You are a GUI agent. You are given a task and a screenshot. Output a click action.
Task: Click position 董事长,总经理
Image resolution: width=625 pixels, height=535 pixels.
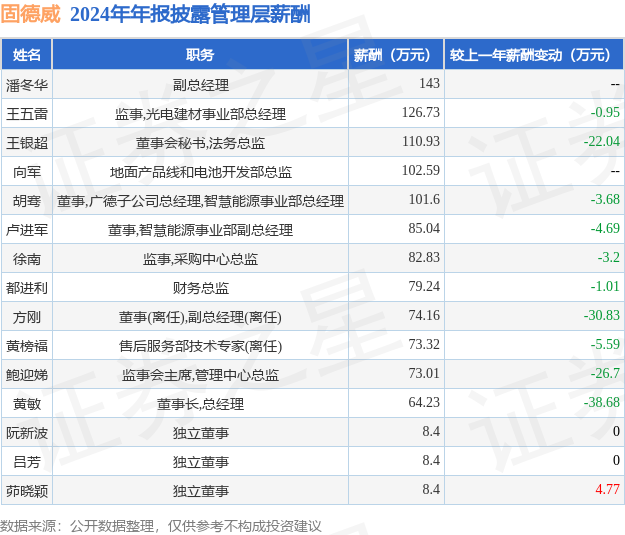(x=200, y=404)
